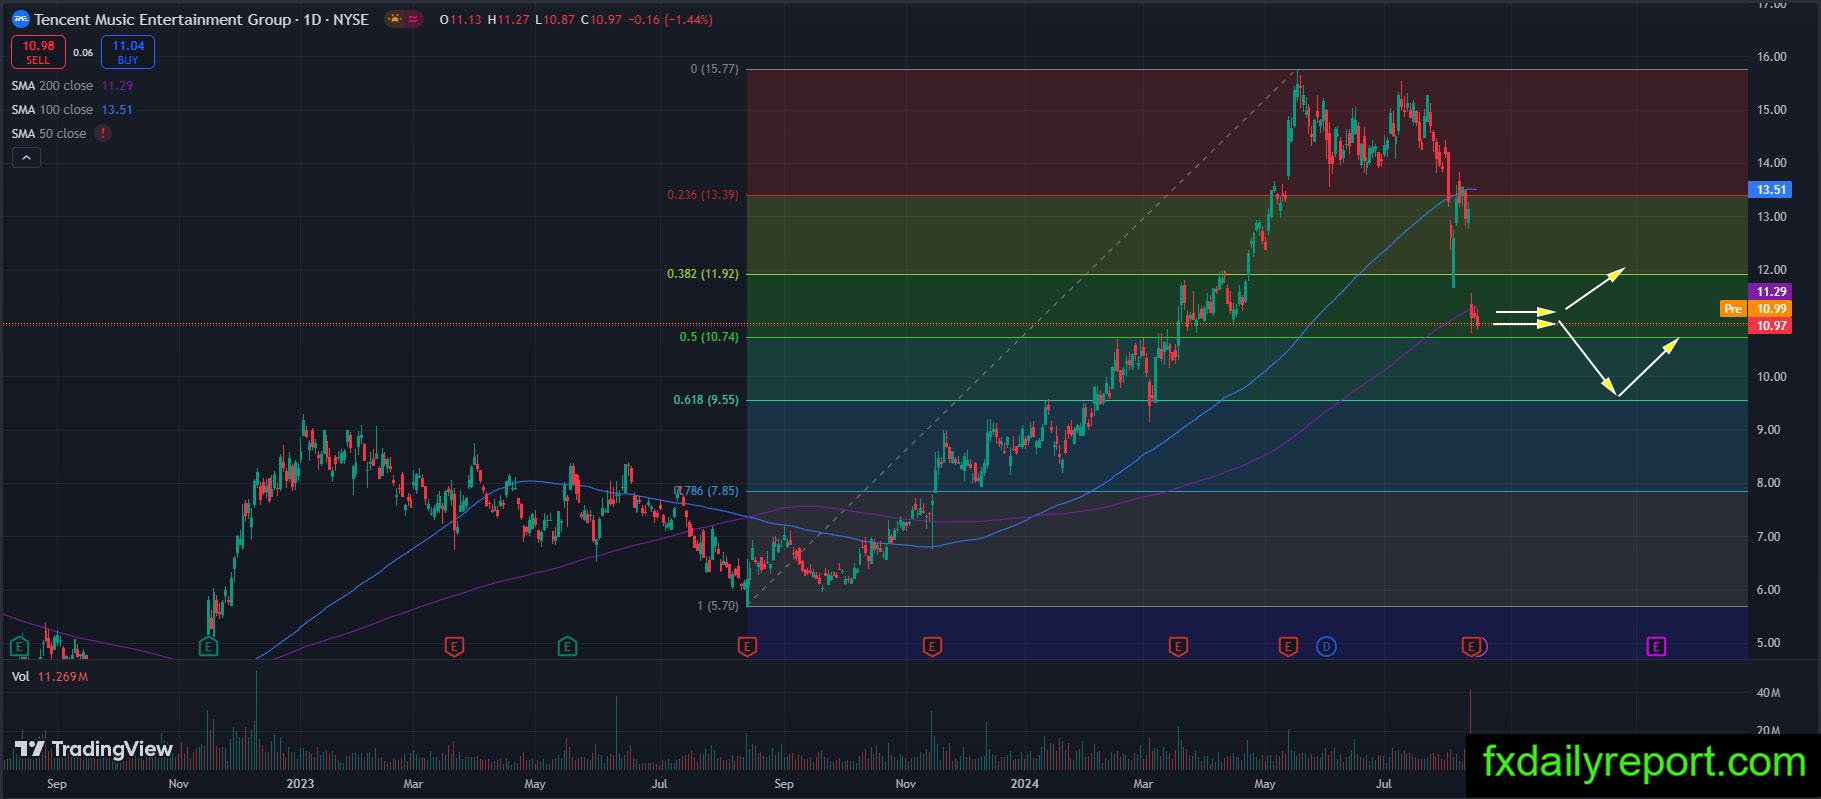Select the 0.5 (10.74) Fibonacci level label
Viewport: 1821px width, 799px height.
pyautogui.click(x=709, y=337)
